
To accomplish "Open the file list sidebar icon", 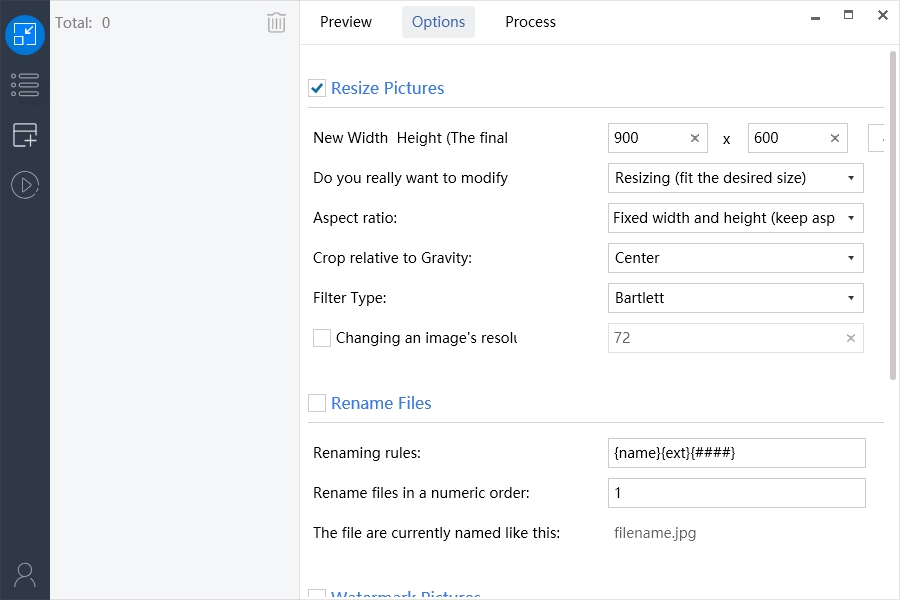I will tap(25, 86).
